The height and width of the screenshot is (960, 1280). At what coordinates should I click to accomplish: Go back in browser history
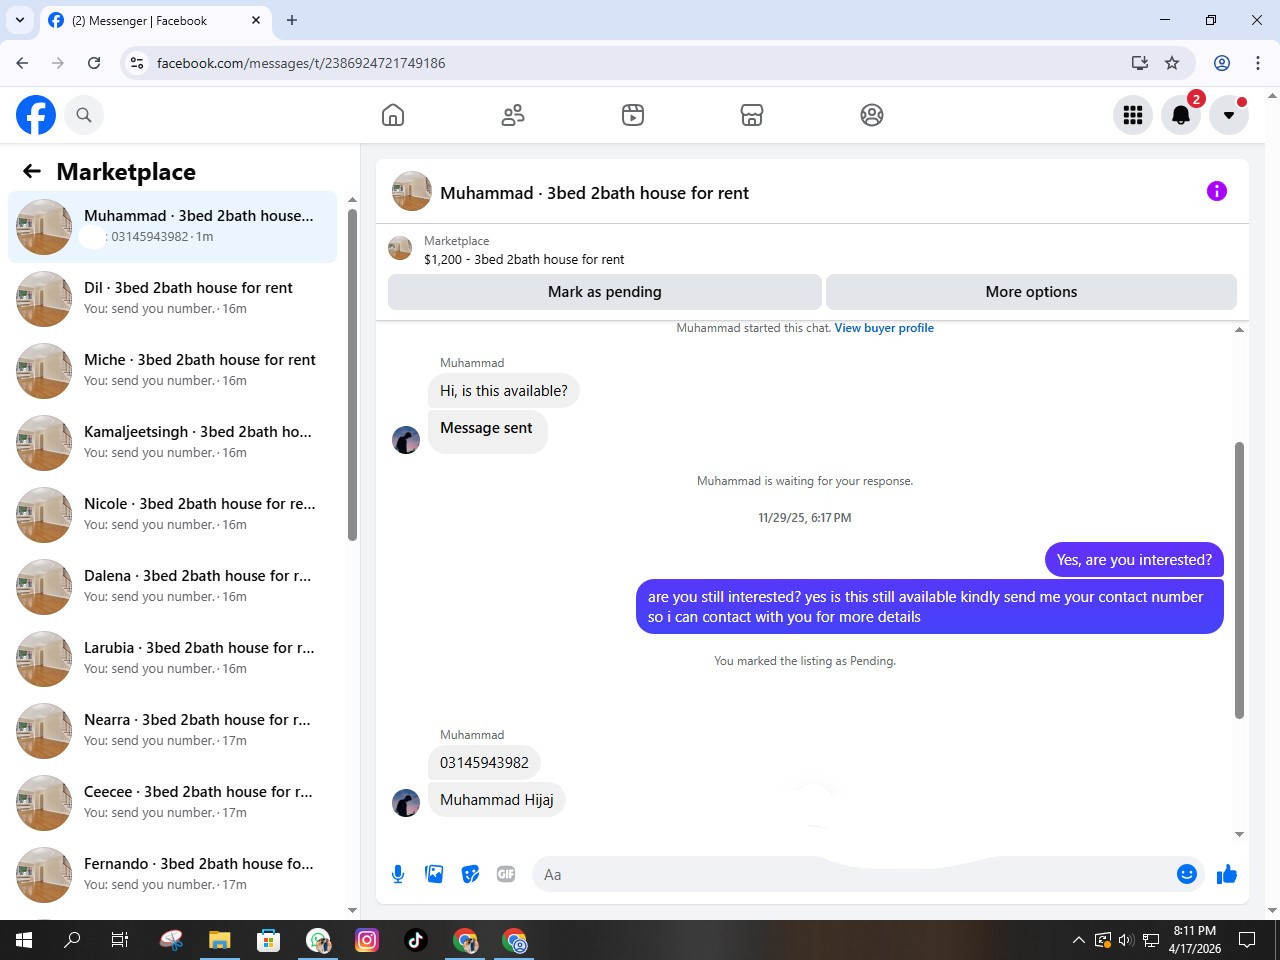tap(22, 63)
